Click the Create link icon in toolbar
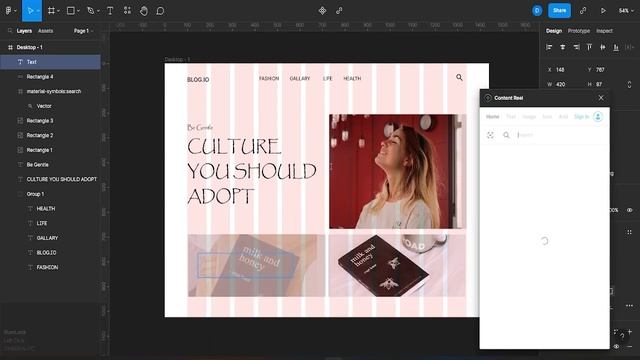Viewport: 640px width, 360px height. pos(339,11)
